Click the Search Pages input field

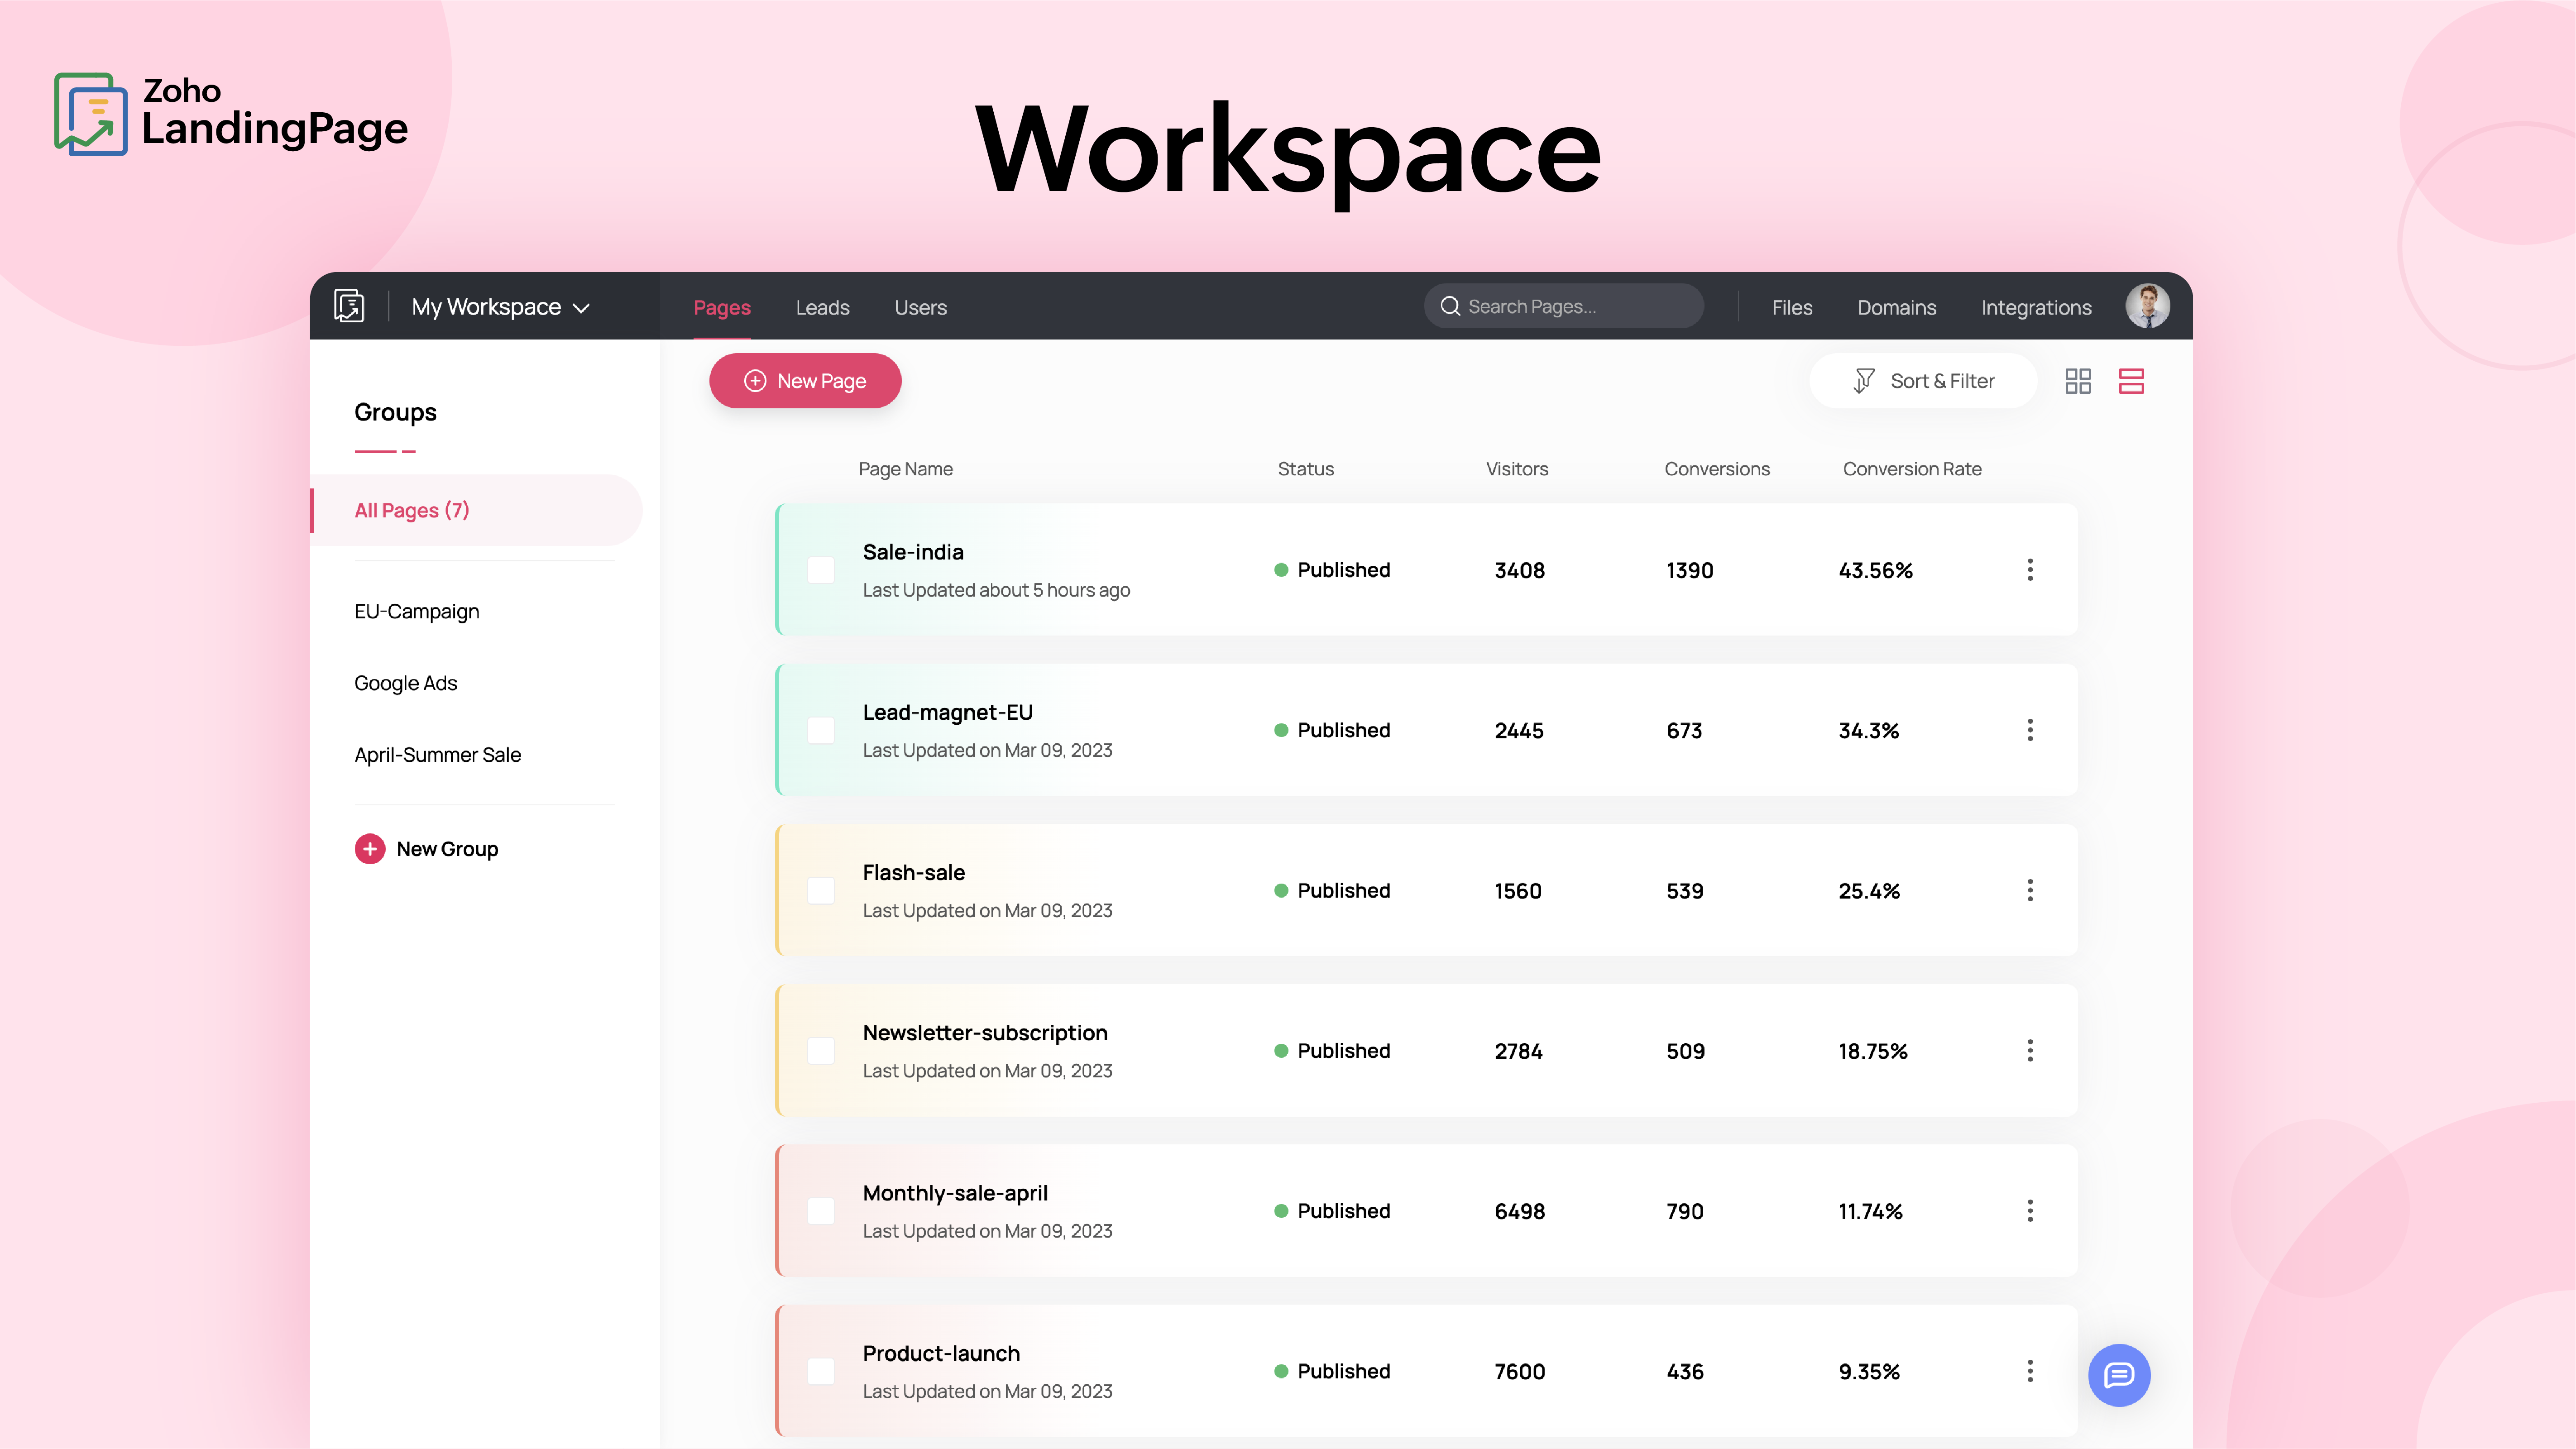coord(1564,306)
